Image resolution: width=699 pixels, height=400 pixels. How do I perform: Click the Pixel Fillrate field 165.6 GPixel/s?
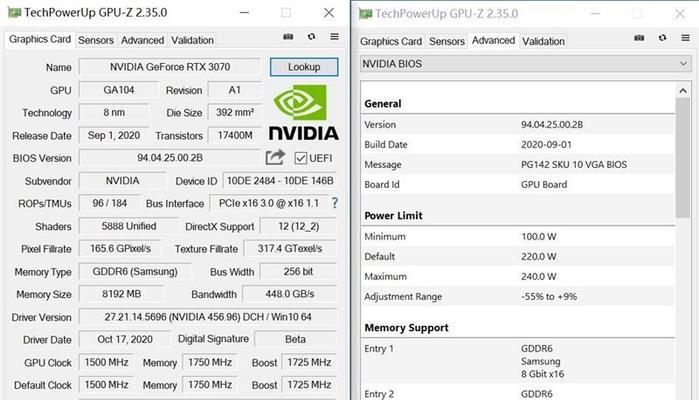point(120,248)
